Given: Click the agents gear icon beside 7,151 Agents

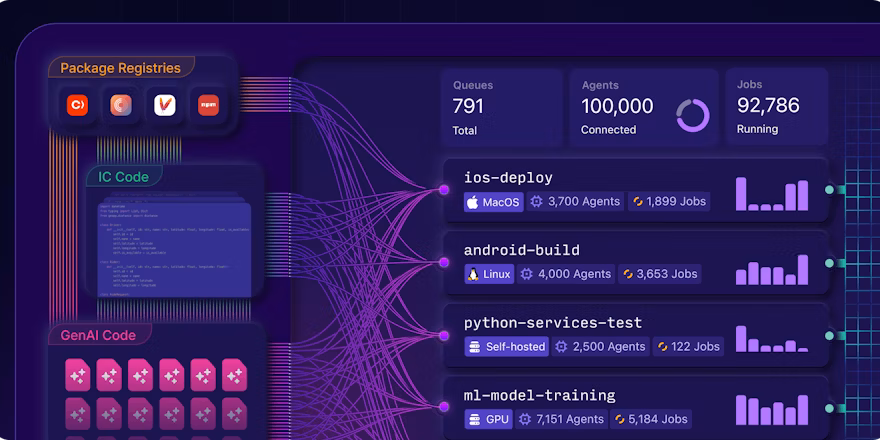Looking at the screenshot, I should 525,419.
